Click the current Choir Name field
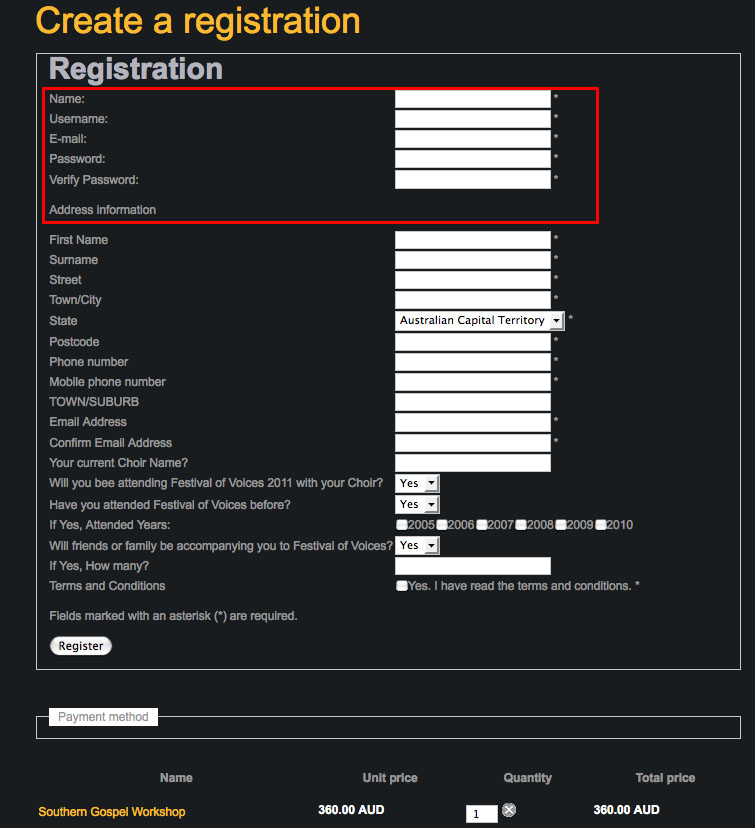The height and width of the screenshot is (828, 755). [472, 463]
